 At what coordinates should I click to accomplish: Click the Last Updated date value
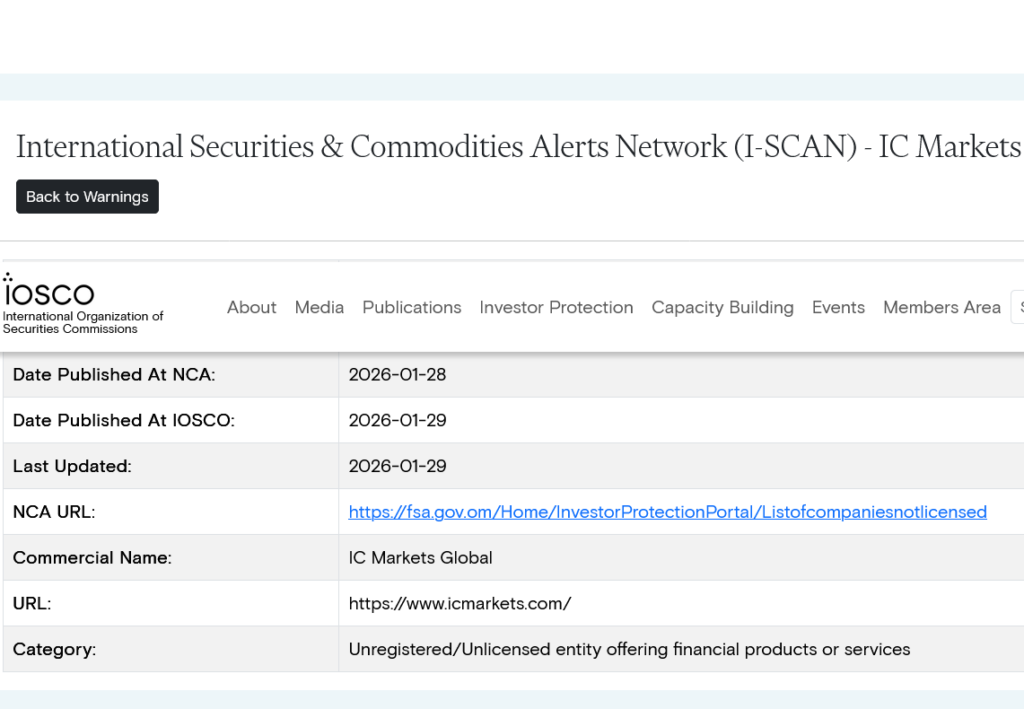click(397, 467)
